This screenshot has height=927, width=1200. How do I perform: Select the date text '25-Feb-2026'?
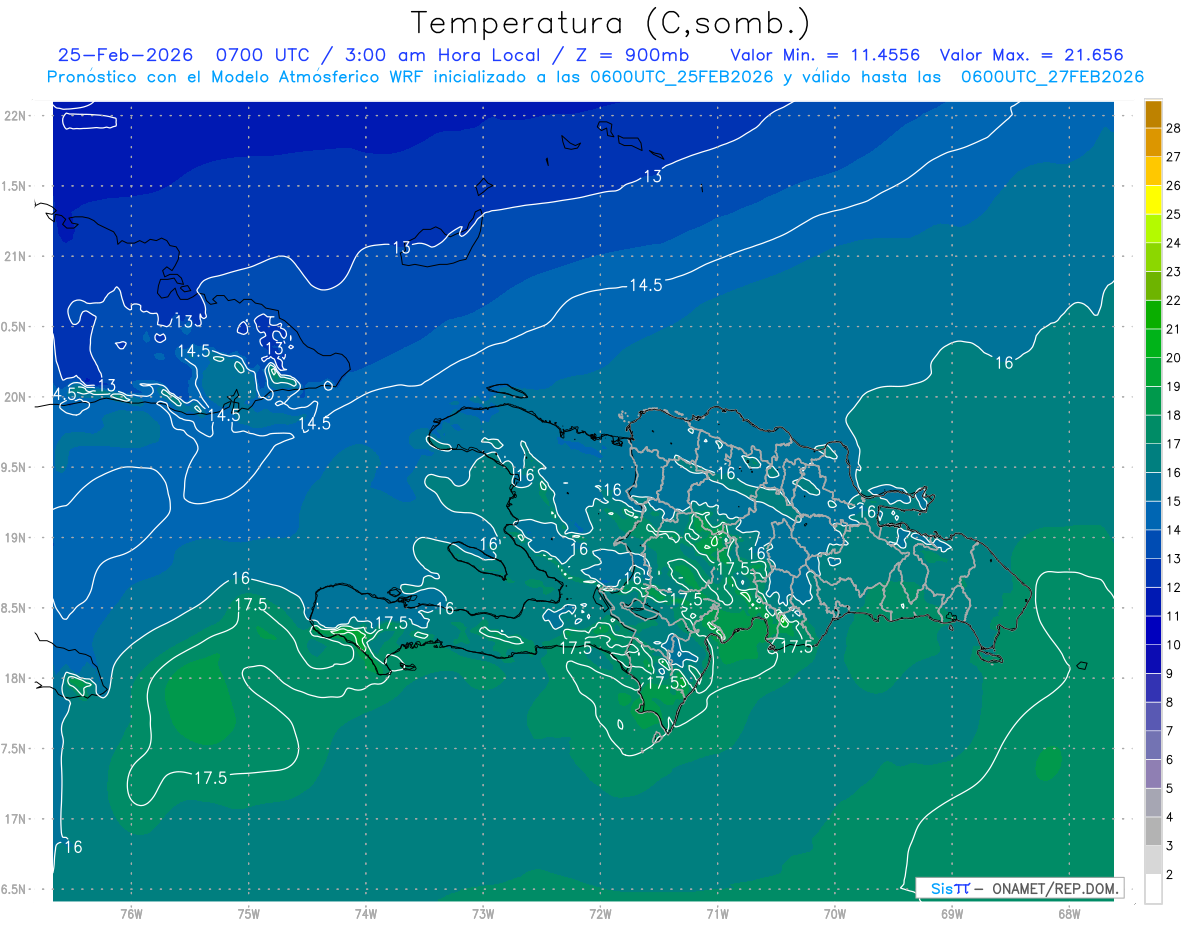124,55
